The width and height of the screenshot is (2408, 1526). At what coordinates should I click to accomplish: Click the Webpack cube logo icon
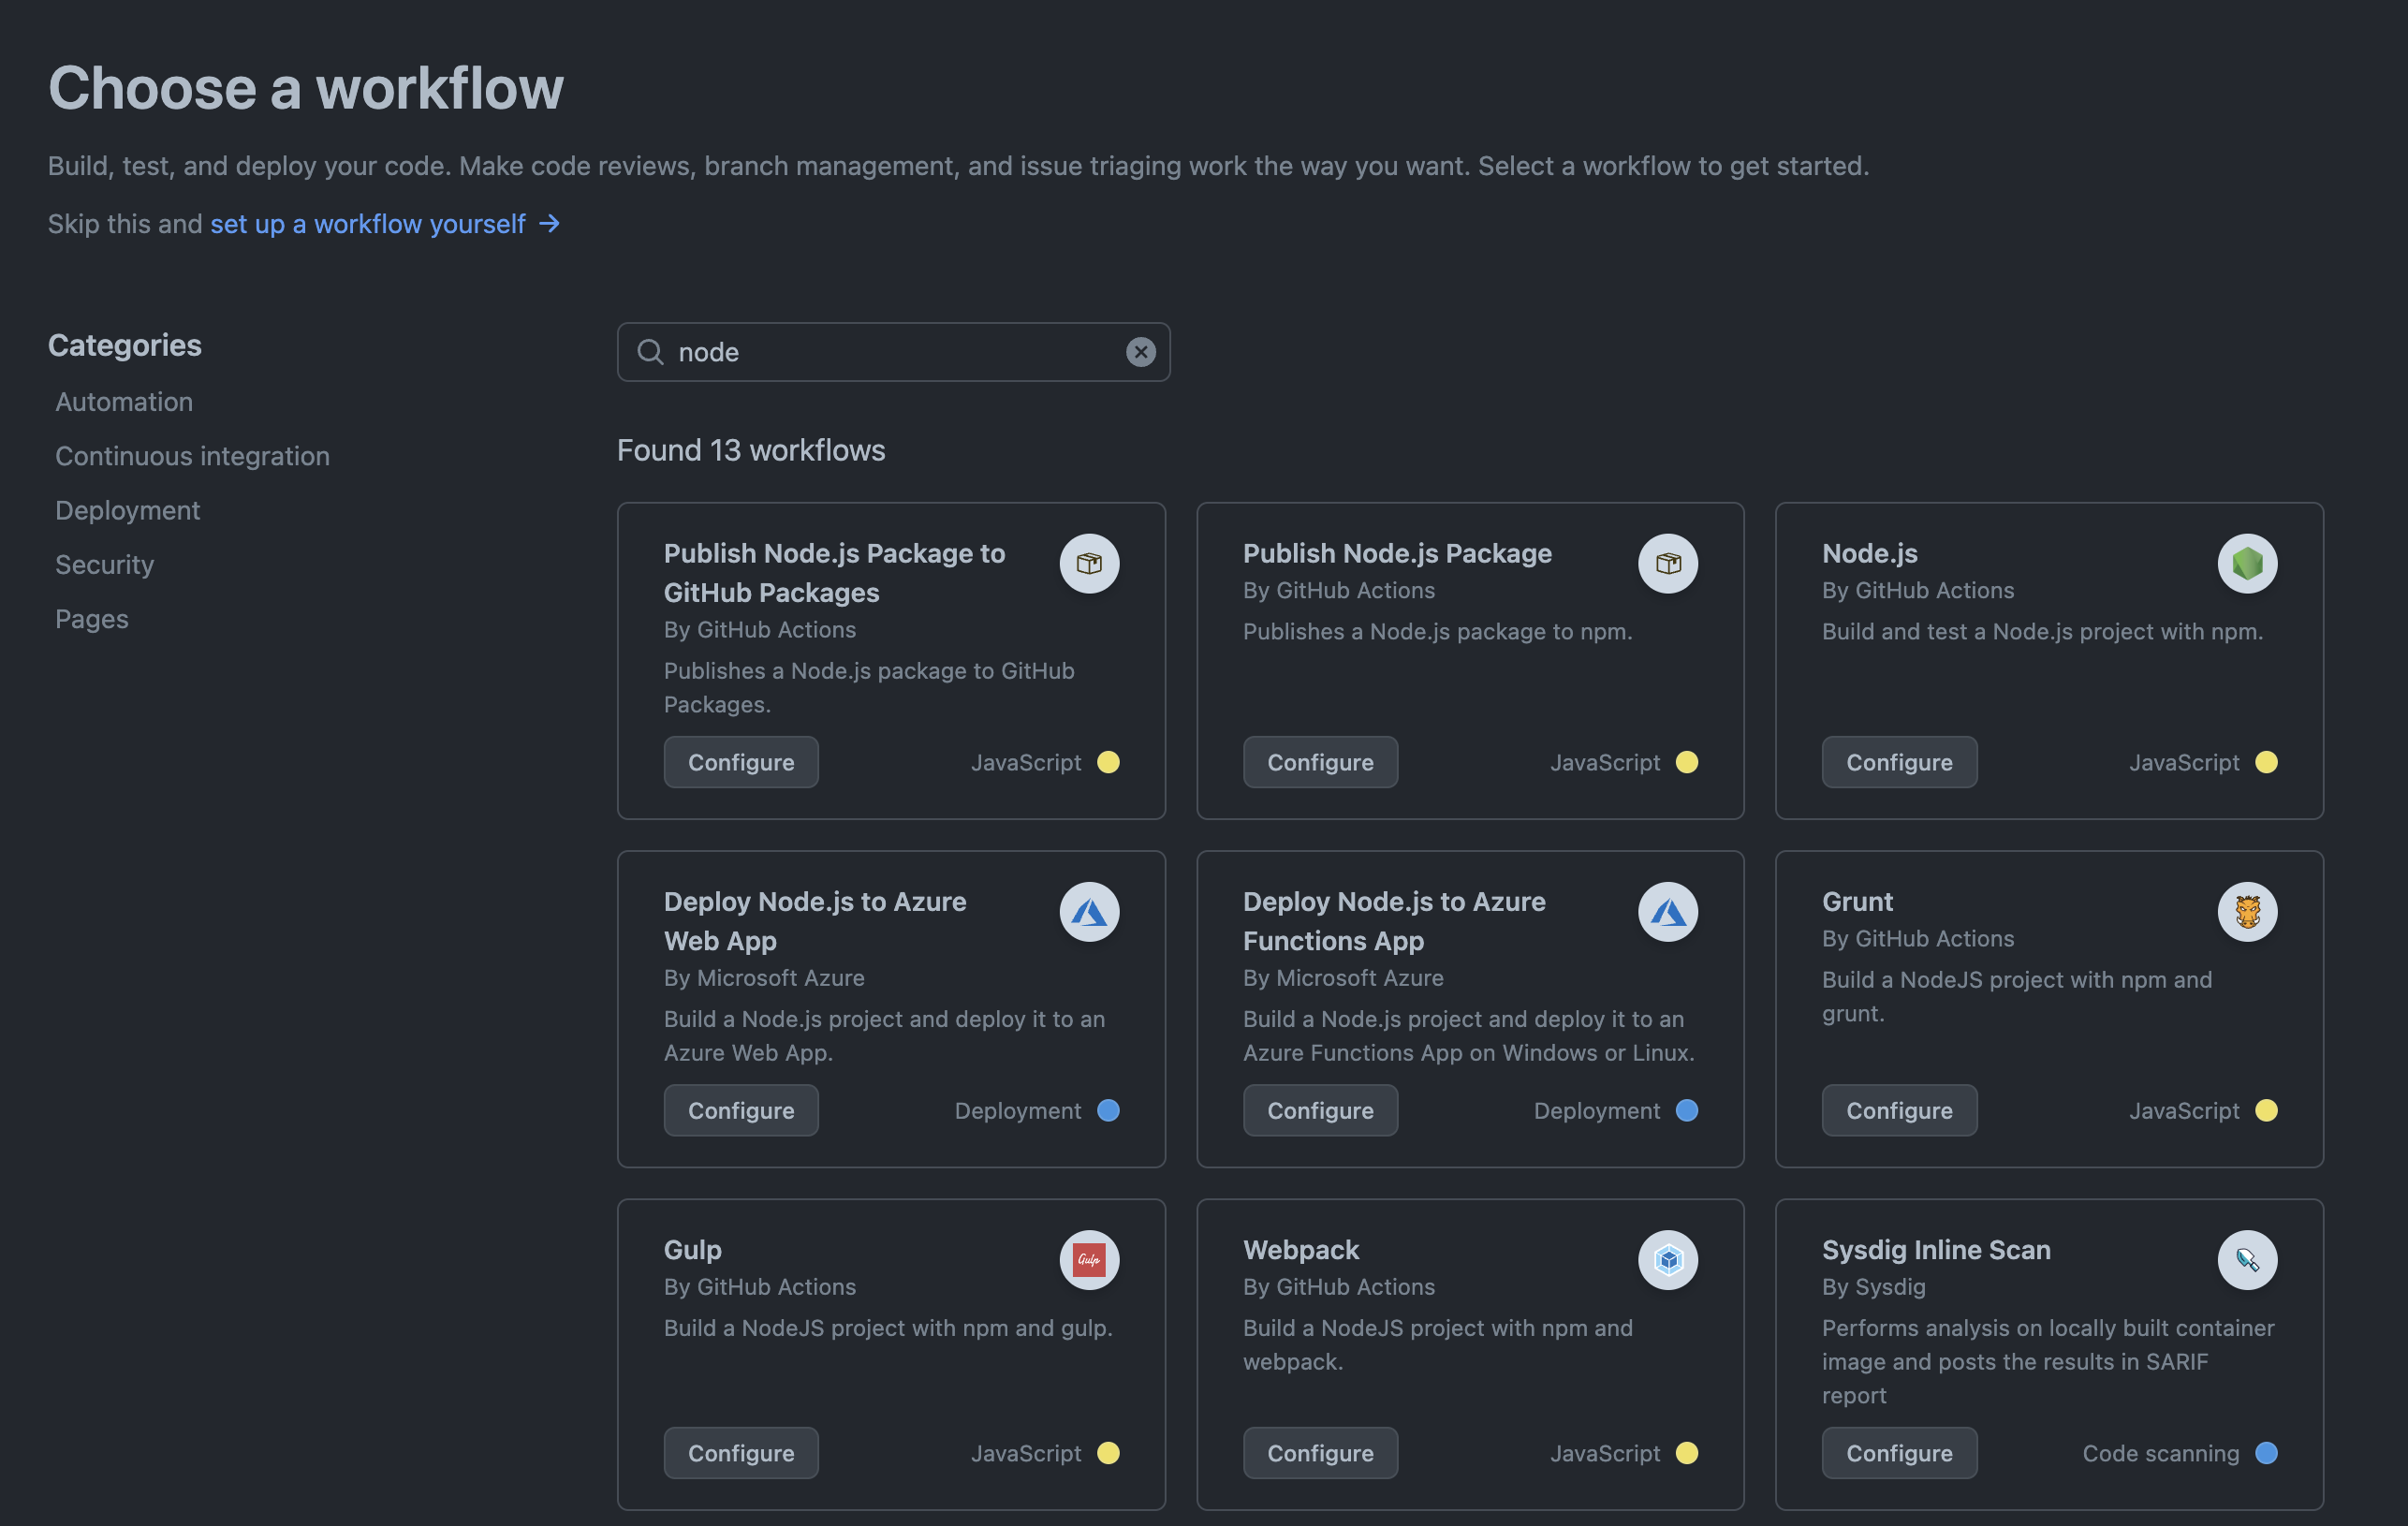(1668, 1260)
